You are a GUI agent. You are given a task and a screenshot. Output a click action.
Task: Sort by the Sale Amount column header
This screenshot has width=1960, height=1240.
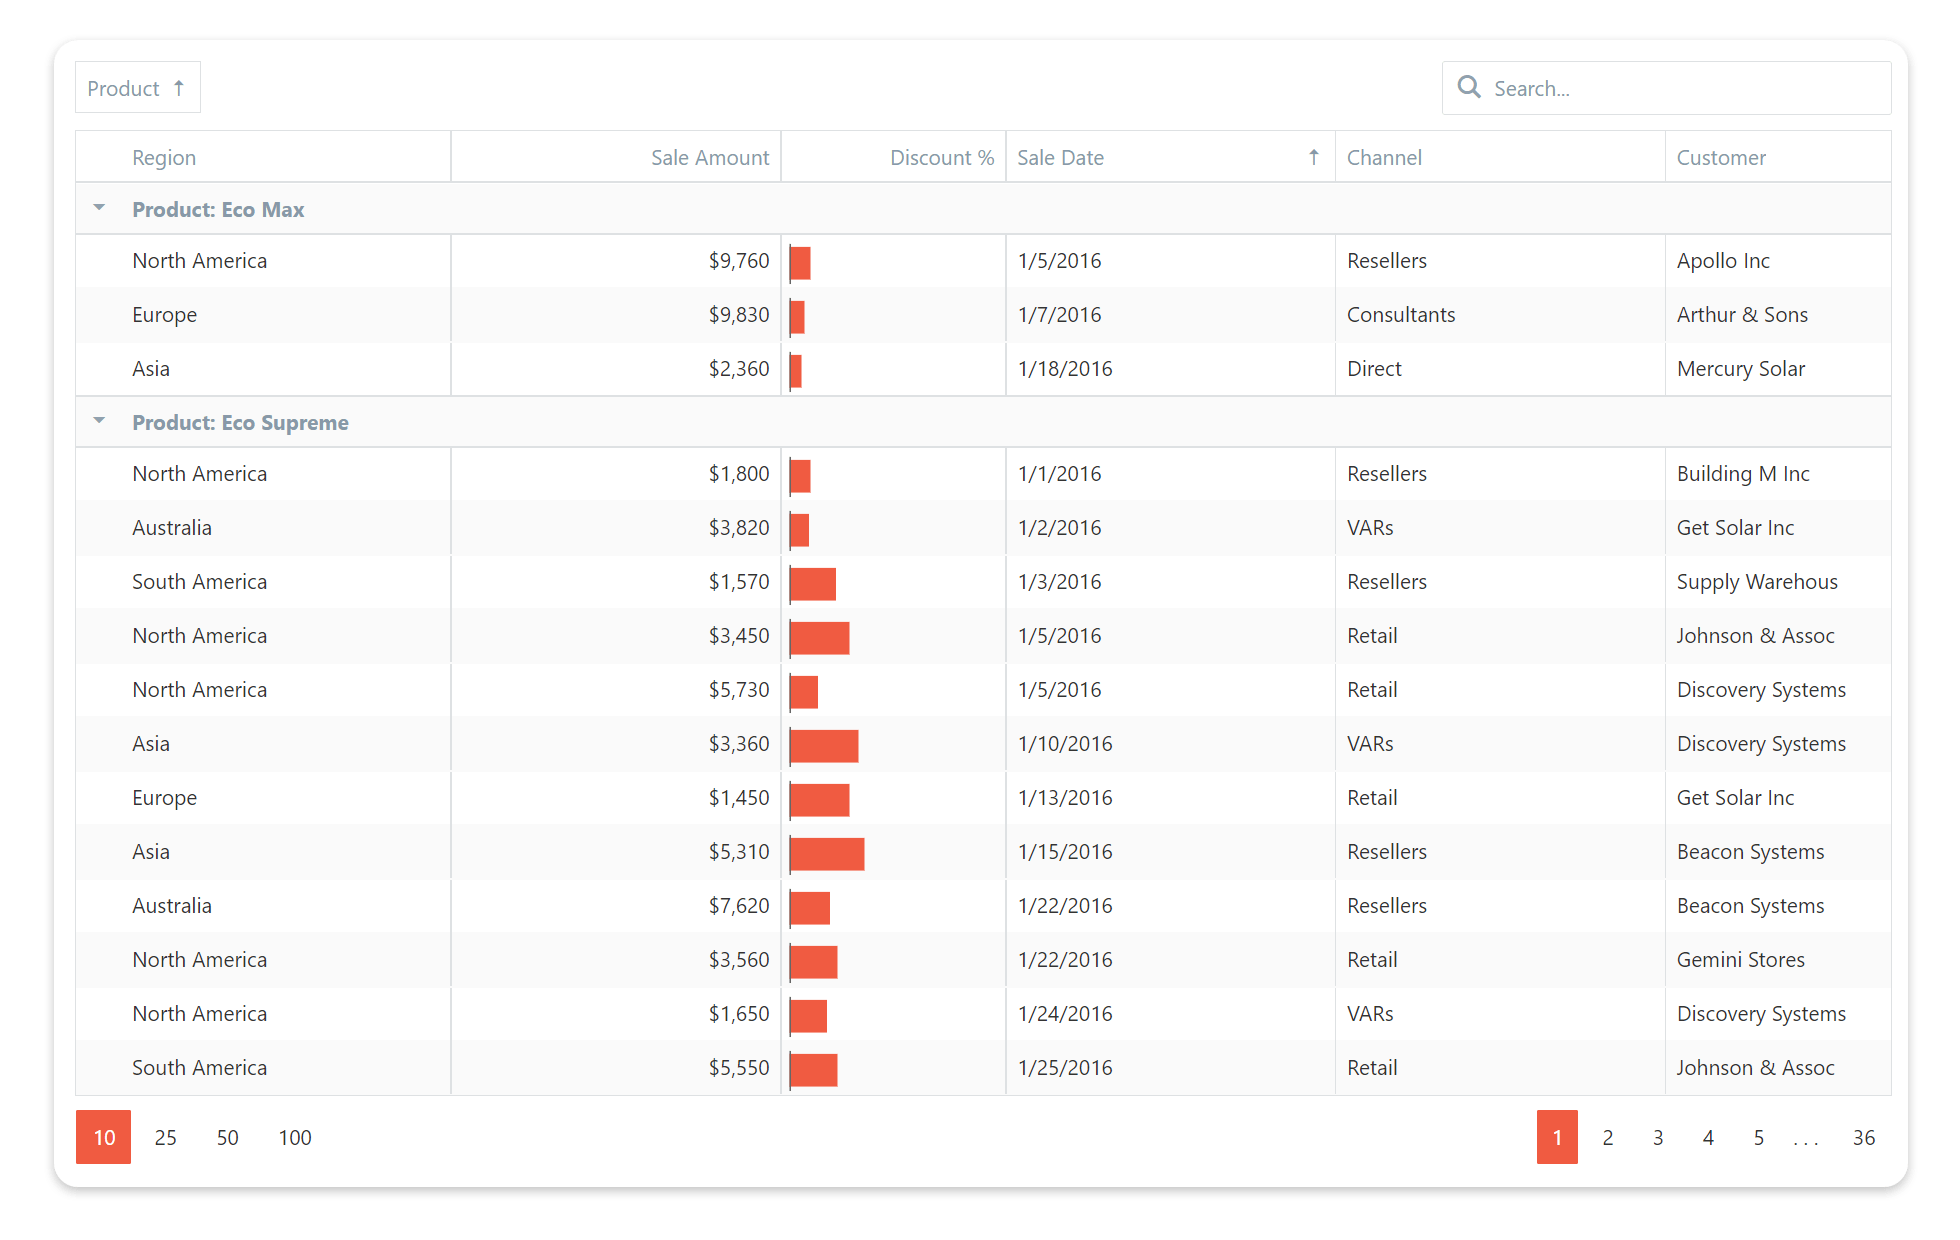coord(616,157)
